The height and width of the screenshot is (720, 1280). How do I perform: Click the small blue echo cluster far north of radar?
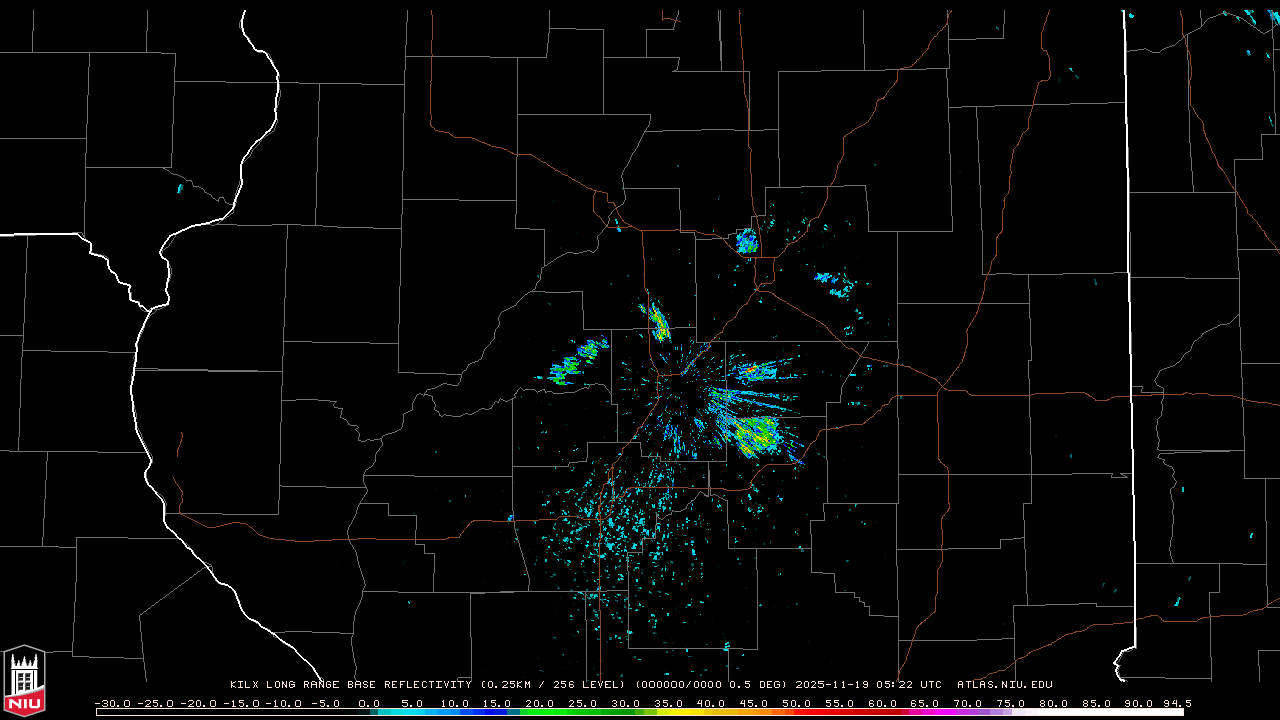pos(746,241)
